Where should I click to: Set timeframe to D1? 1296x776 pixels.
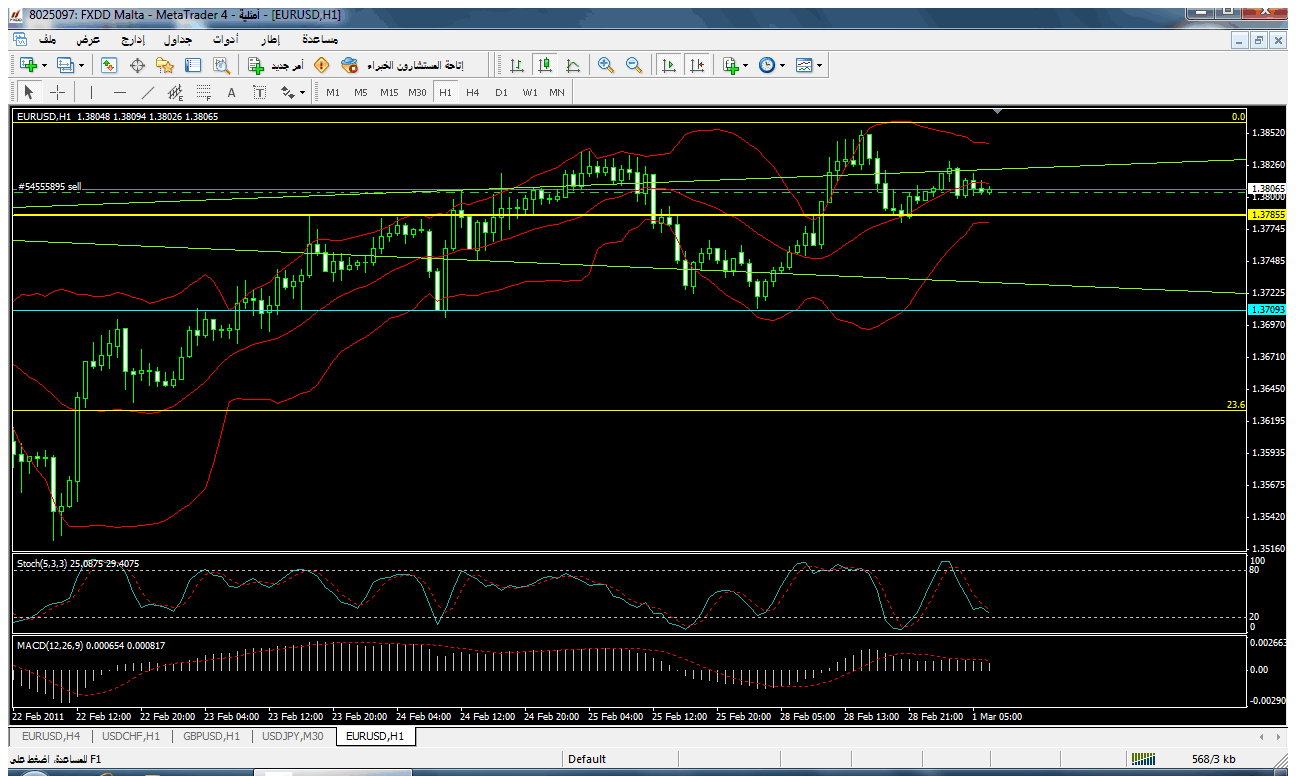coord(501,92)
